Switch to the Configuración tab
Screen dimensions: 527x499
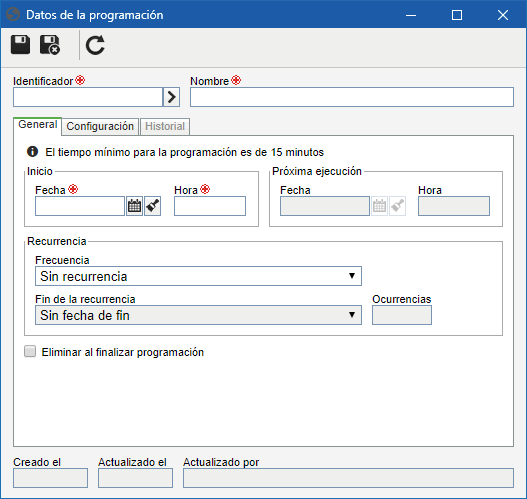(100, 126)
